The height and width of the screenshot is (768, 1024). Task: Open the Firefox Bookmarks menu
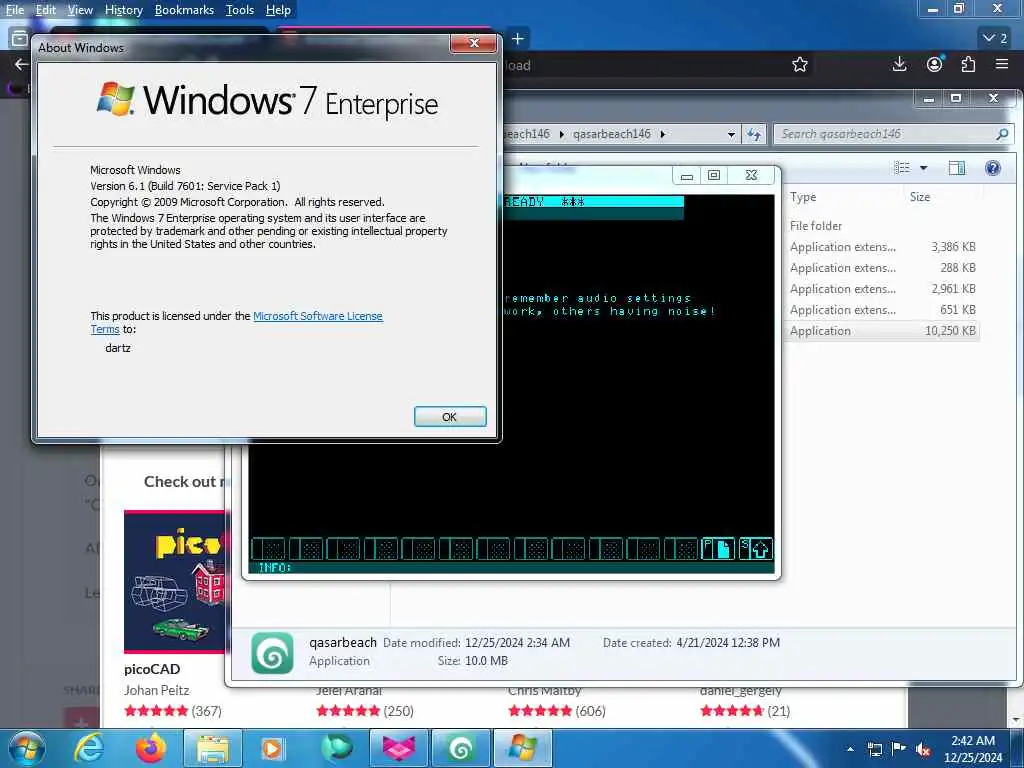tap(184, 10)
